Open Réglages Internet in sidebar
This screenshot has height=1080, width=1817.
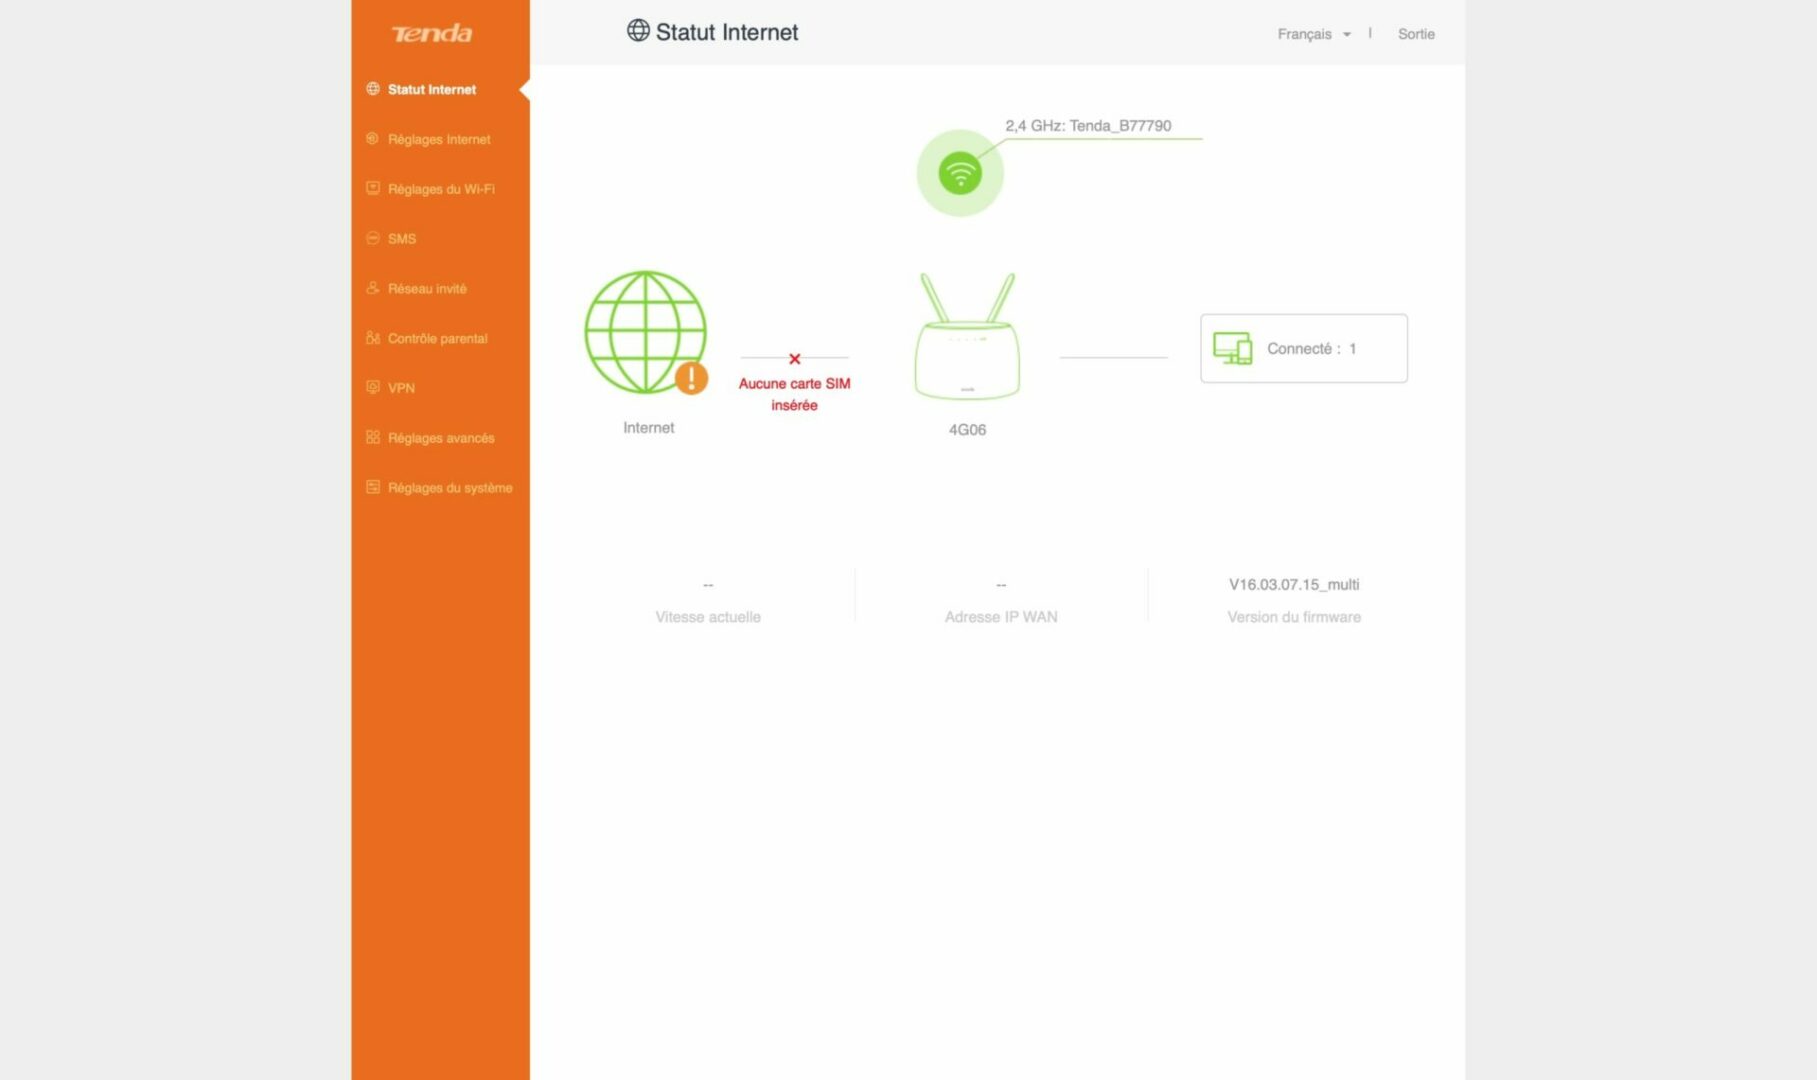pyautogui.click(x=438, y=139)
